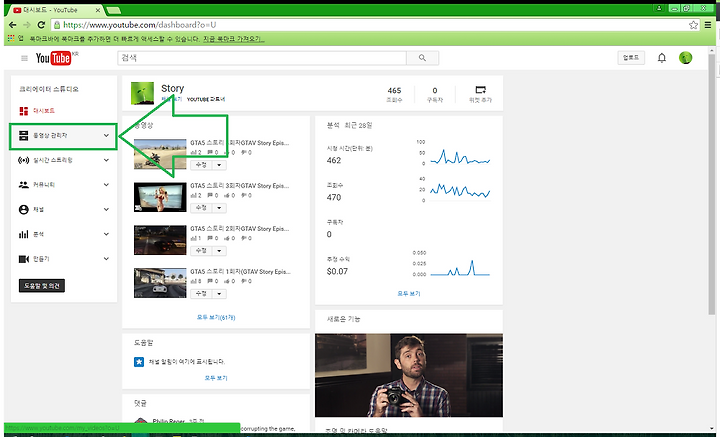
Task: Click 모두 보기(61개) videos link
Action: click(x=216, y=317)
